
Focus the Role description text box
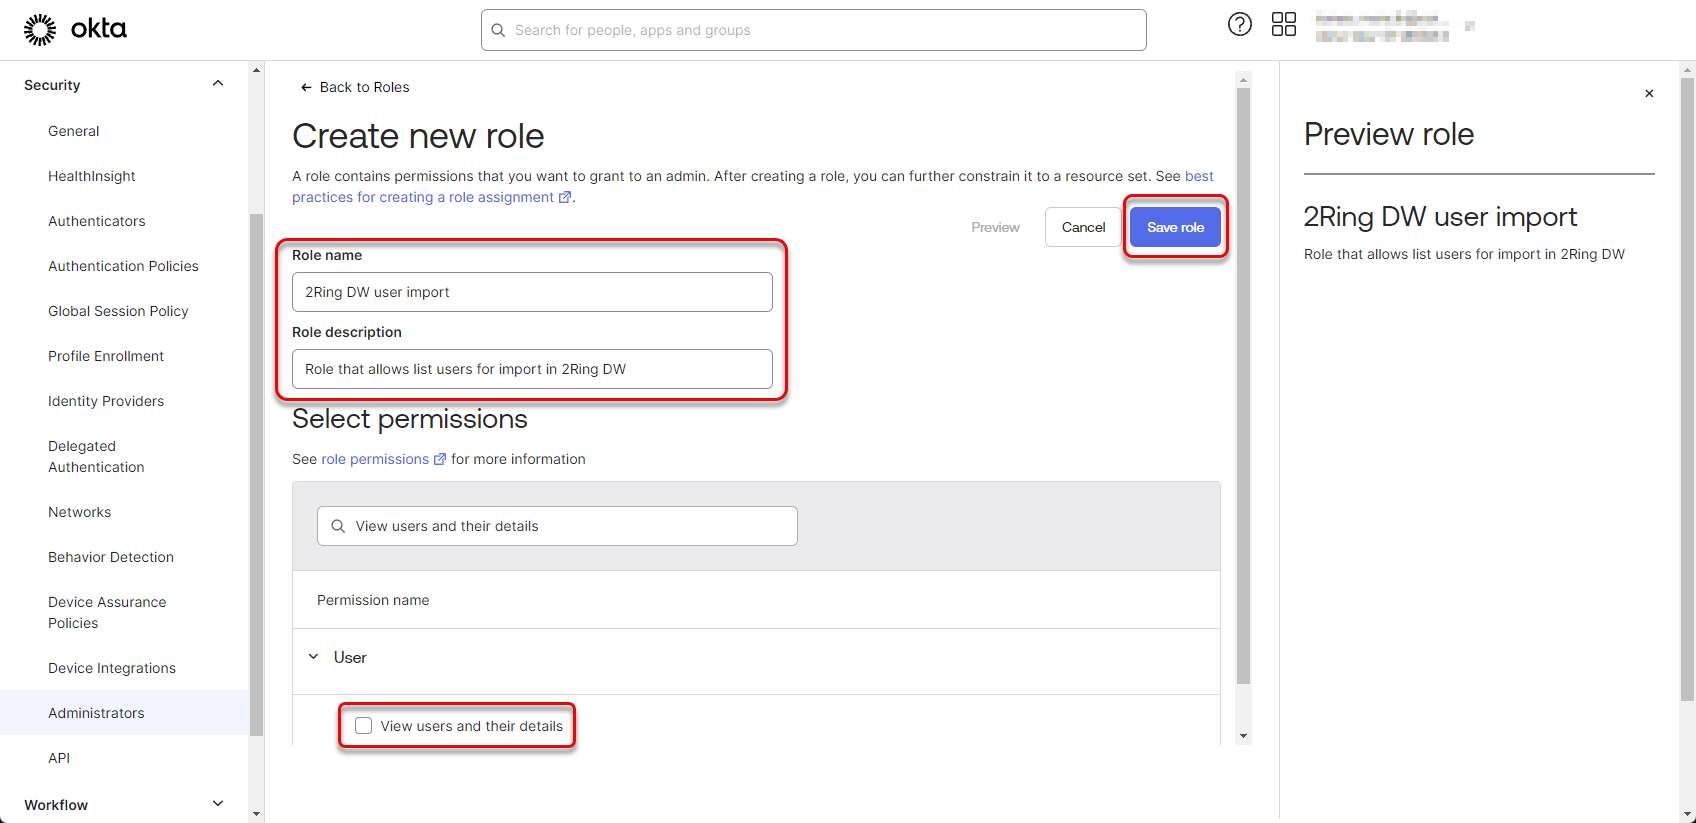tap(532, 369)
